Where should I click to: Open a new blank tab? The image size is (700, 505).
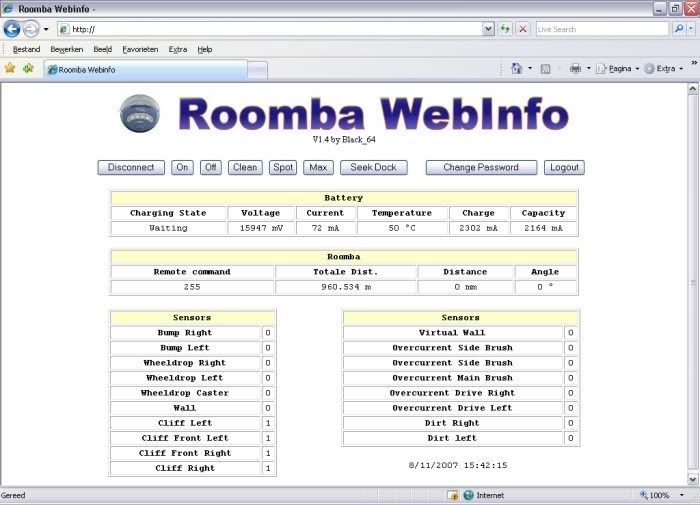[x=258, y=70]
